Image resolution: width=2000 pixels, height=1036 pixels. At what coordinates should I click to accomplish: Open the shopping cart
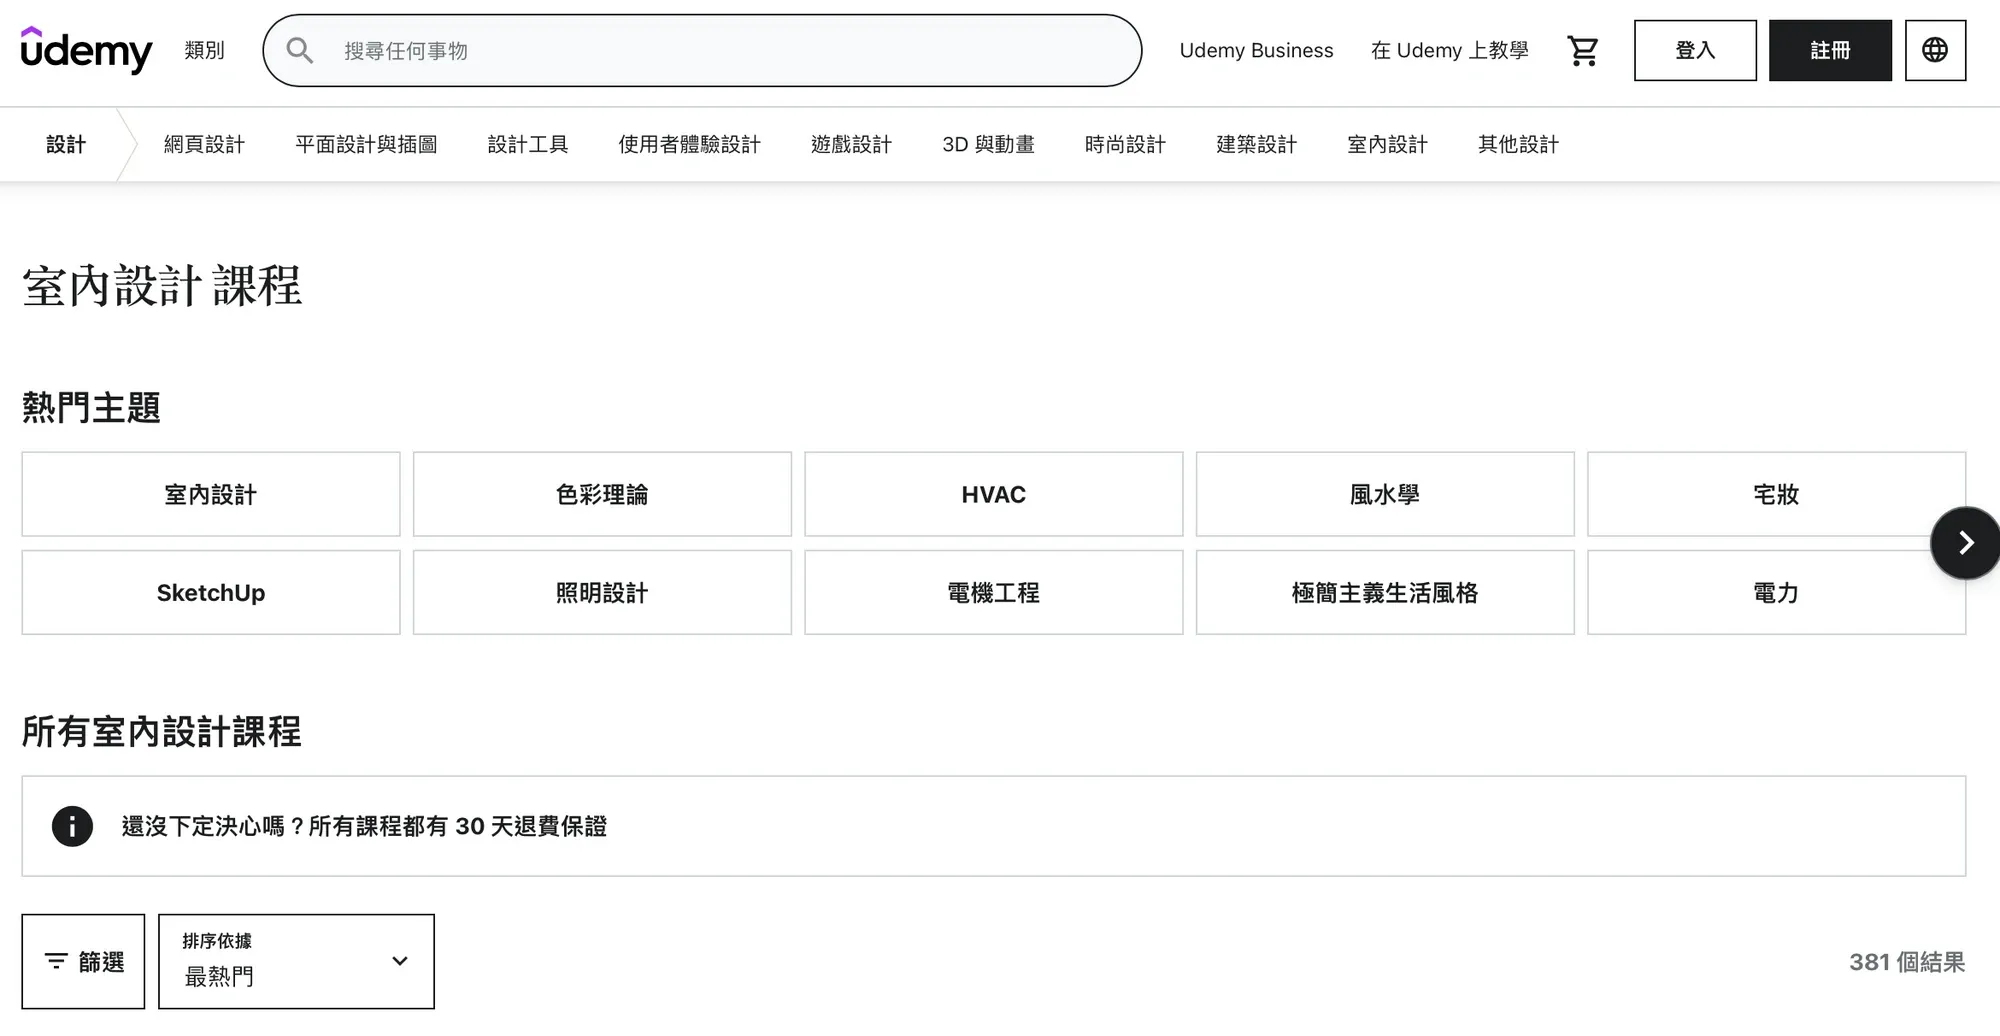pos(1583,50)
